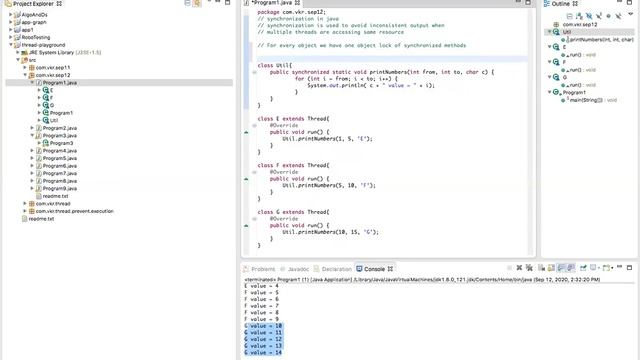Click com.vkr.sep12 package in Outline
Viewport: 640px width, 360px height.
pos(580,24)
